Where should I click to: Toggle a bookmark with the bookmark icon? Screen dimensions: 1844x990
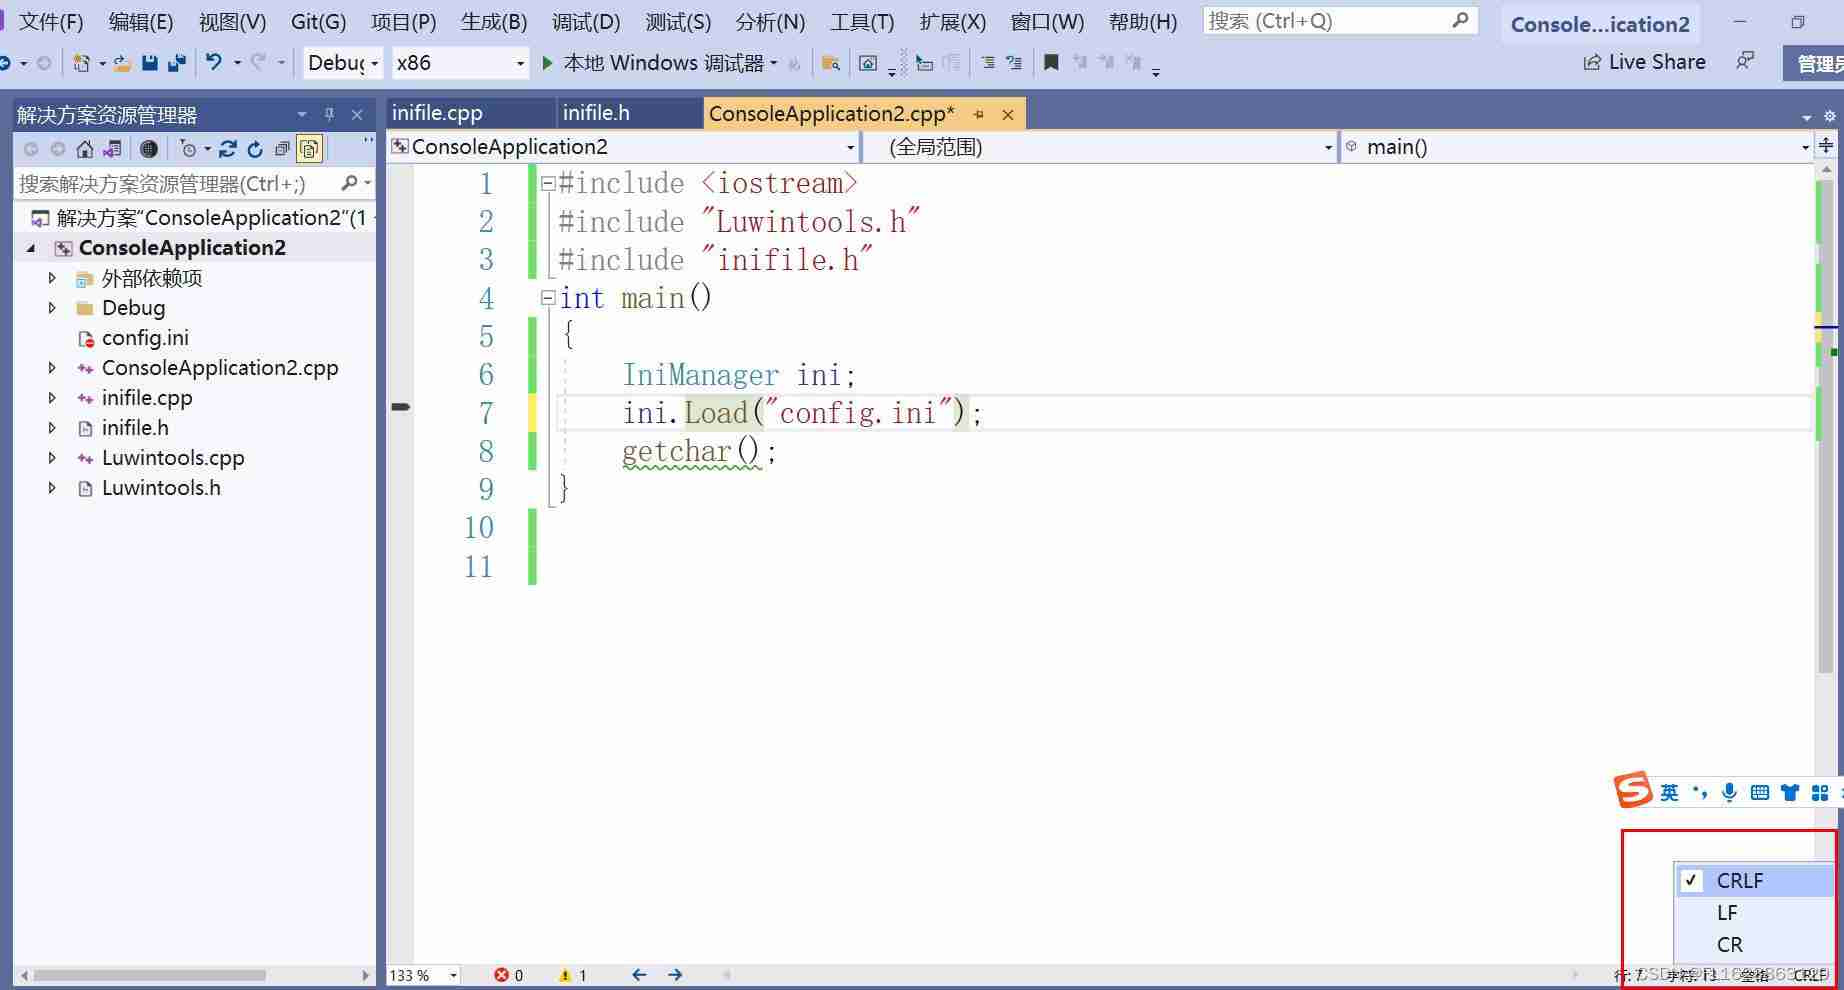1051,62
